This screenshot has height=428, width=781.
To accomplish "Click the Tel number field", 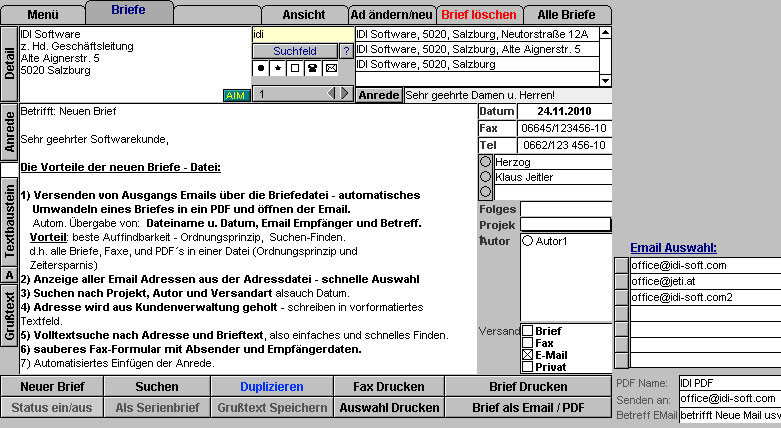I will 564,145.
